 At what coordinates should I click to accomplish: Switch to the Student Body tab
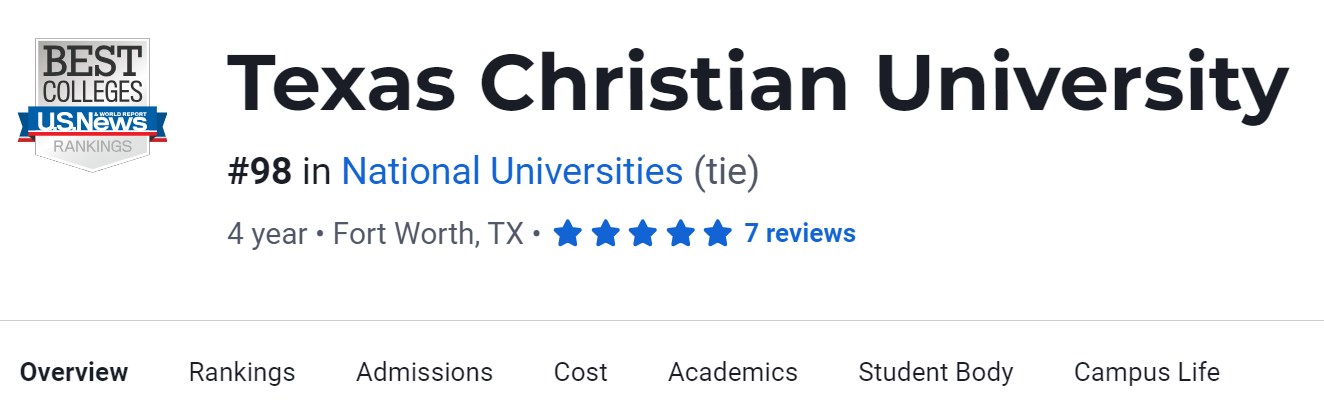coord(936,373)
